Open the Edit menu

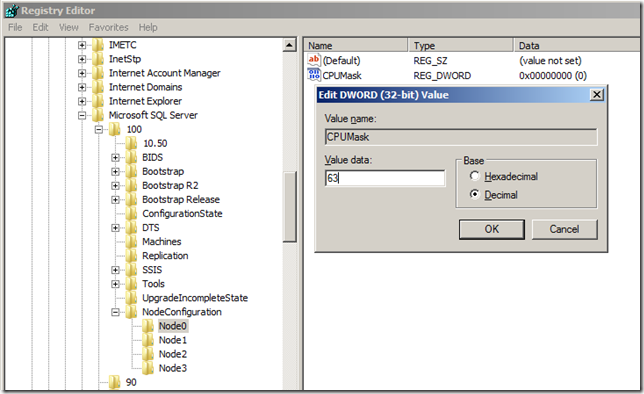[x=40, y=28]
